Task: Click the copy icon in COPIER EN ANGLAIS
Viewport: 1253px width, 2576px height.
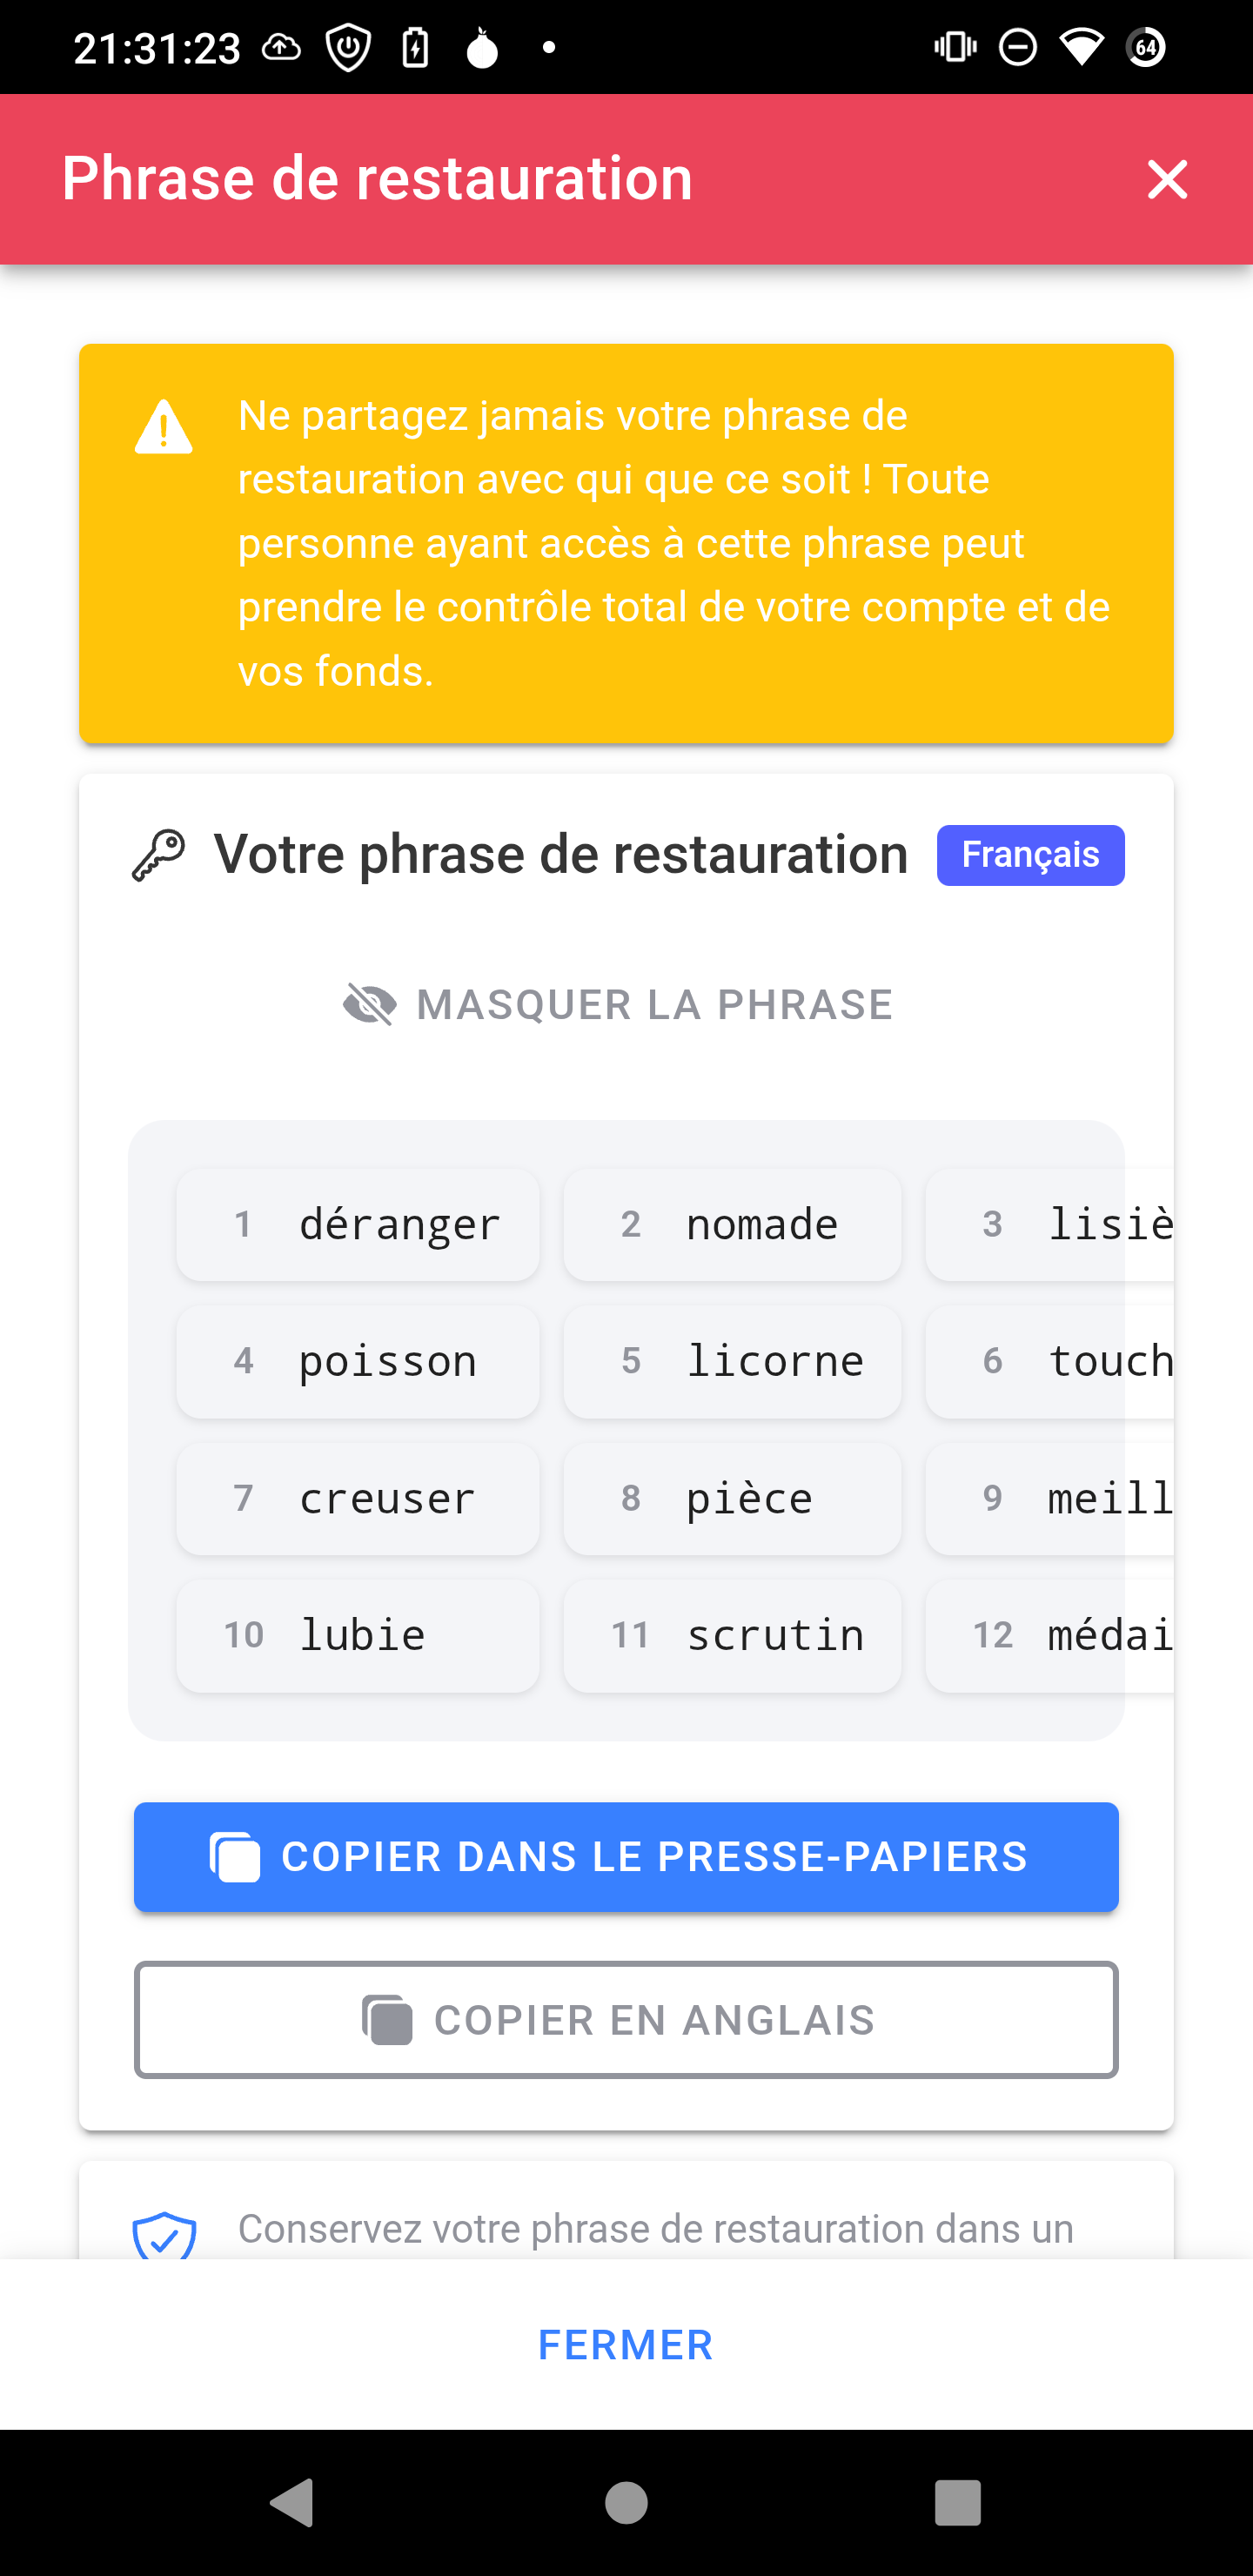Action: 387,2020
